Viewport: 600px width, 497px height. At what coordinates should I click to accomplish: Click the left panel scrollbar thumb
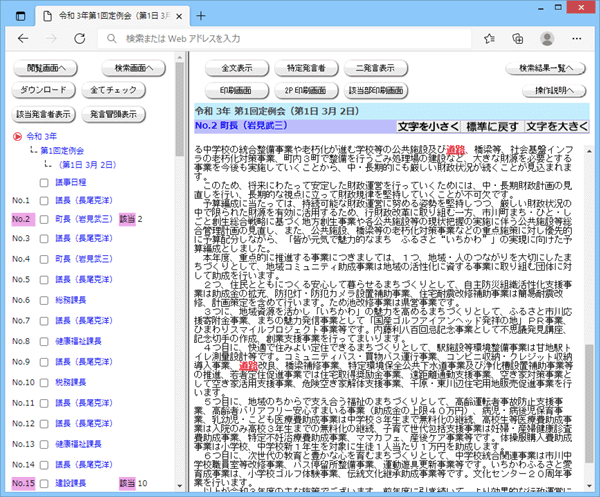click(179, 109)
